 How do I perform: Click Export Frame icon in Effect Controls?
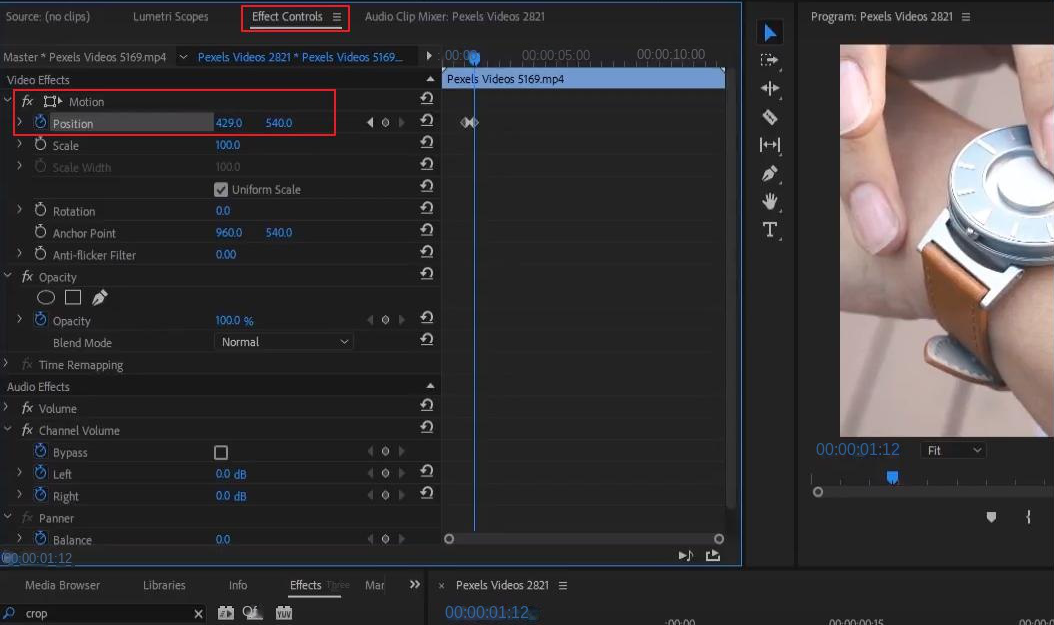[713, 556]
